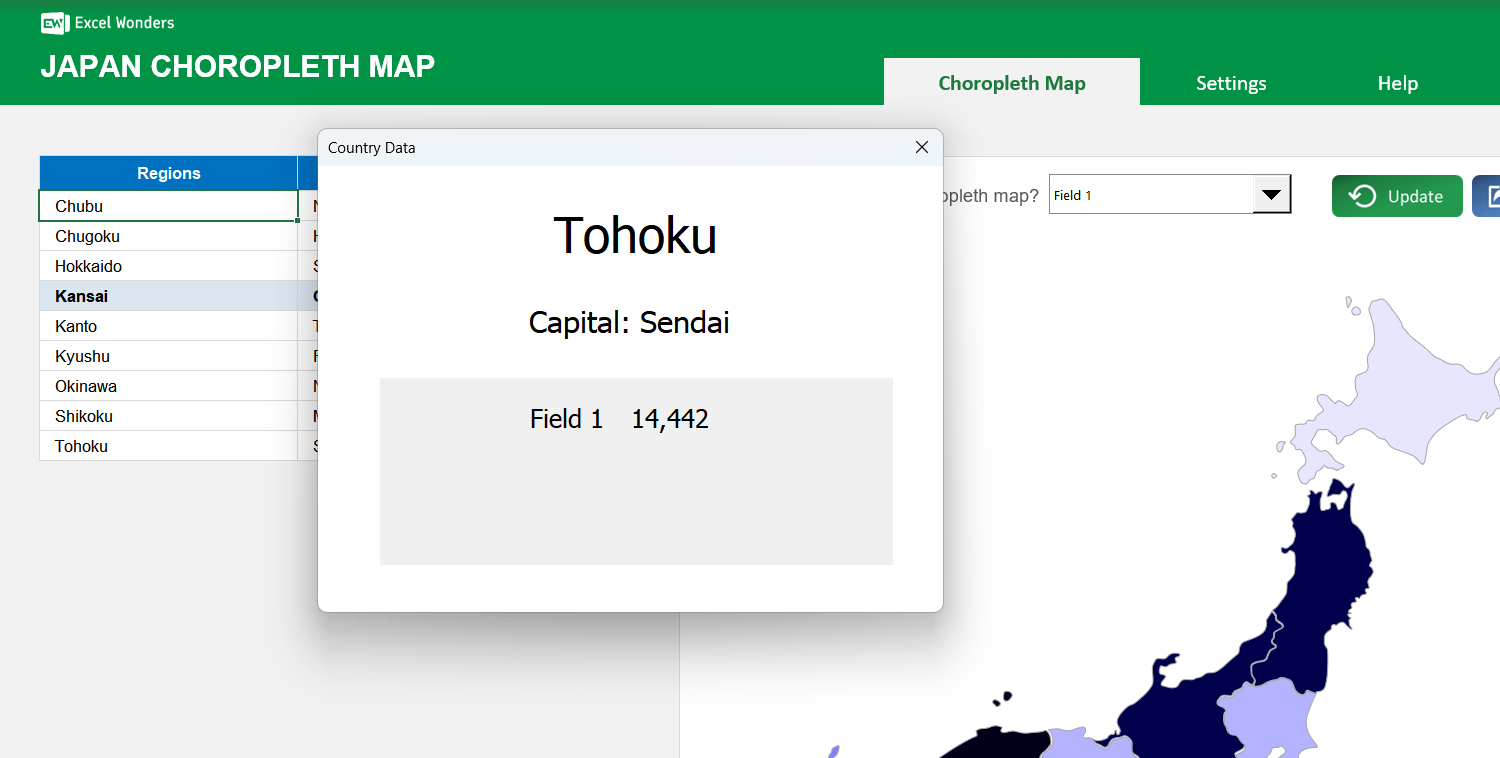Click the Excel Wonders logo icon

coord(53,22)
